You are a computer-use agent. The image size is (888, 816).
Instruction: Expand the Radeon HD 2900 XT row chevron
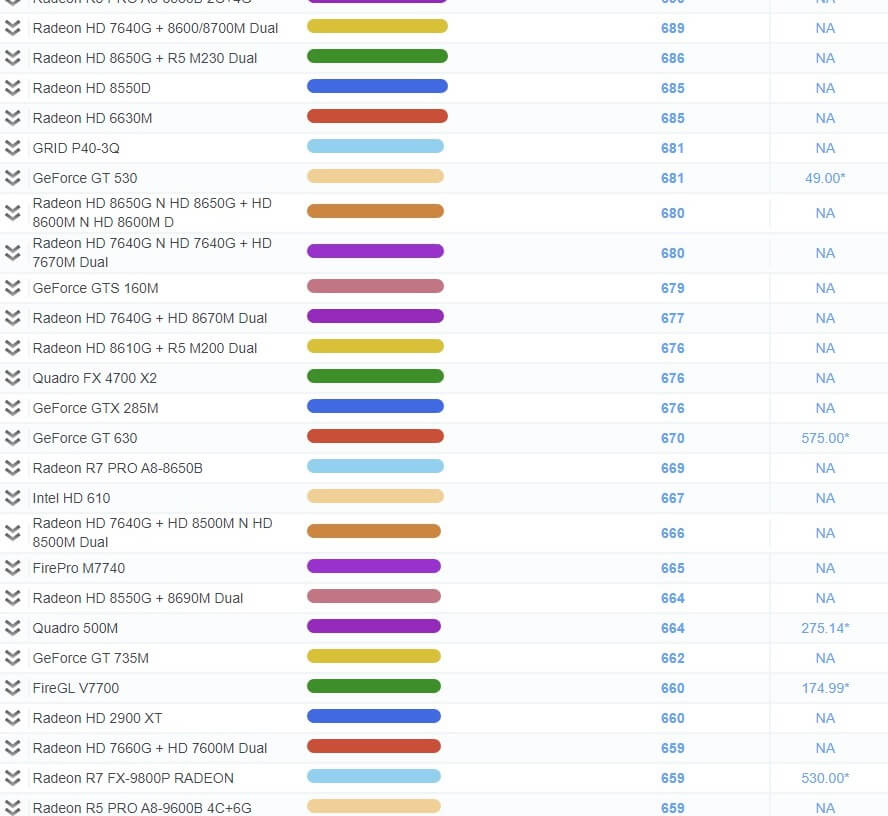[x=12, y=718]
